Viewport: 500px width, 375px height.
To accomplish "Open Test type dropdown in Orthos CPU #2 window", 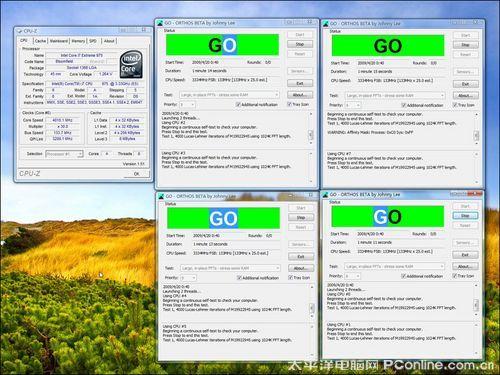I will 229,95.
